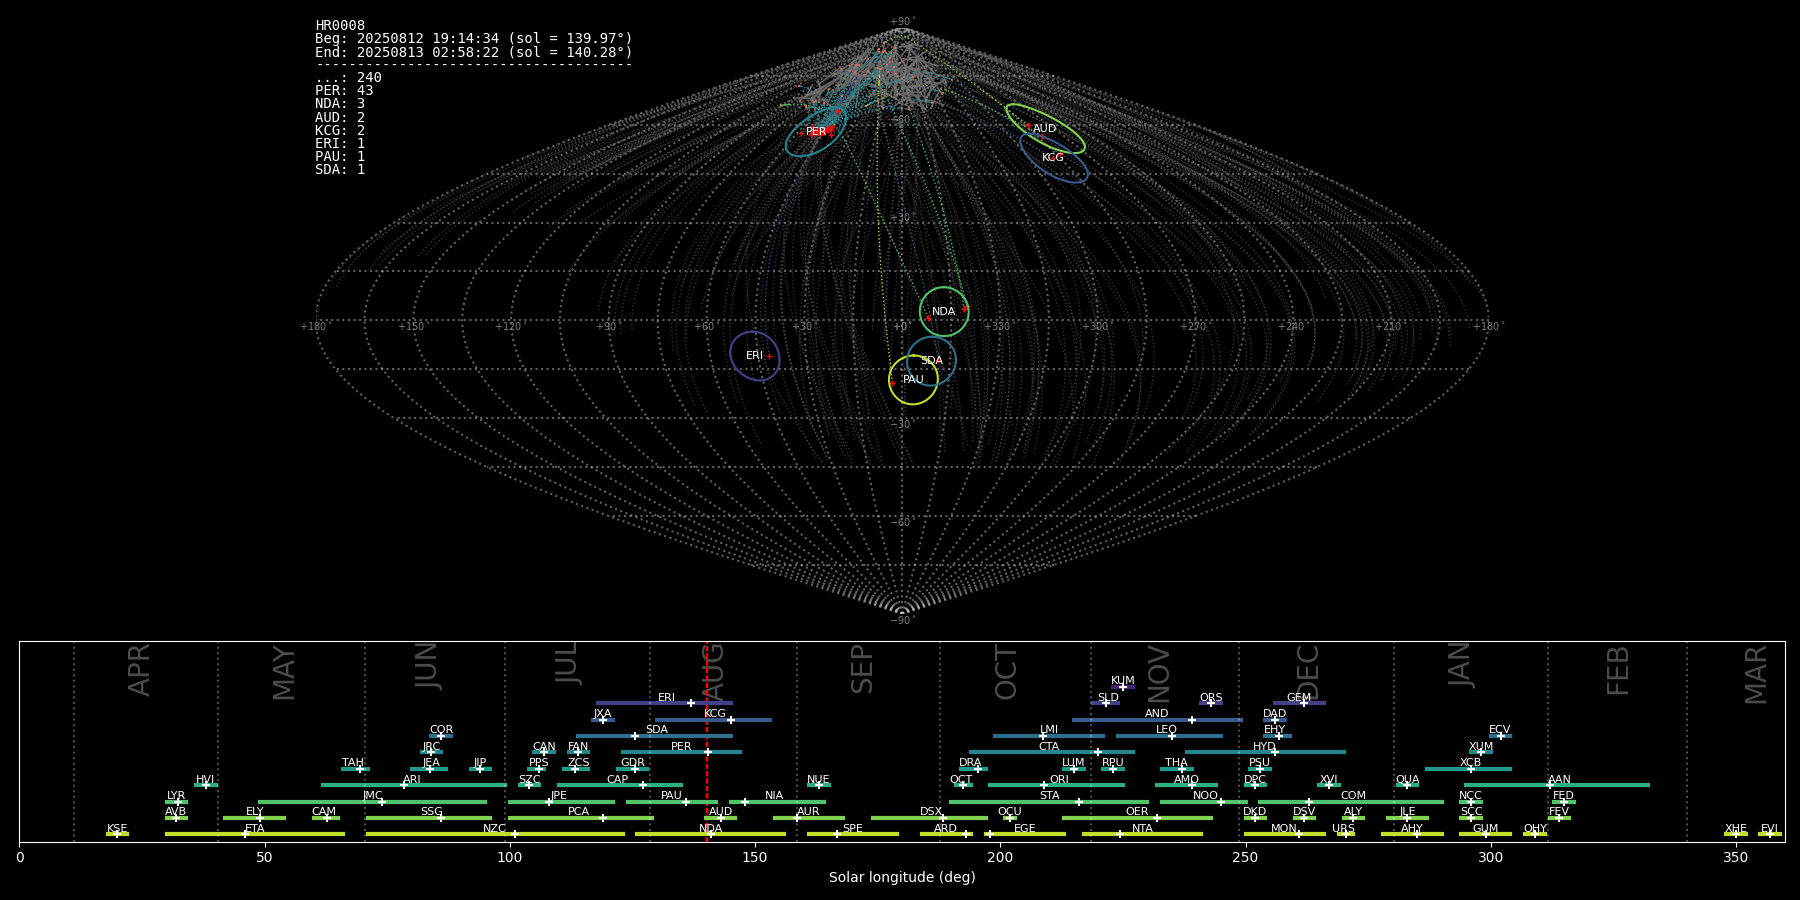Click the EVI shower bar in timeline

(x=1770, y=834)
